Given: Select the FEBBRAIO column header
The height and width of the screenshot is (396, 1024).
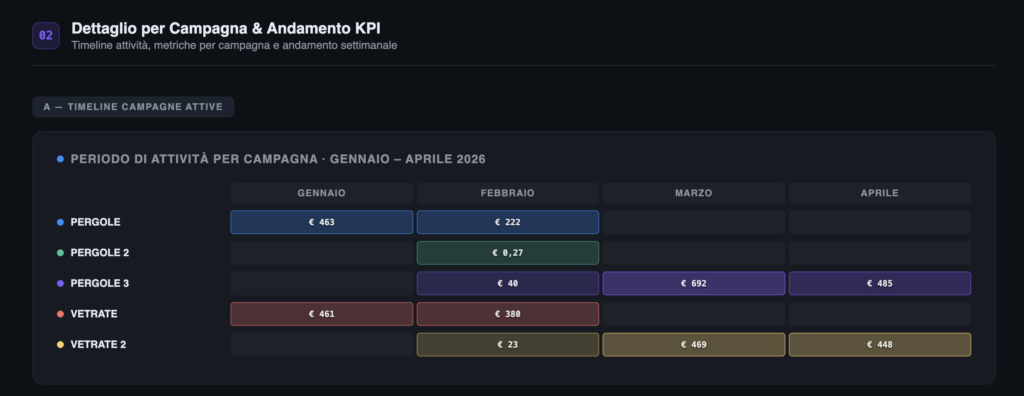Looking at the screenshot, I should (x=507, y=193).
